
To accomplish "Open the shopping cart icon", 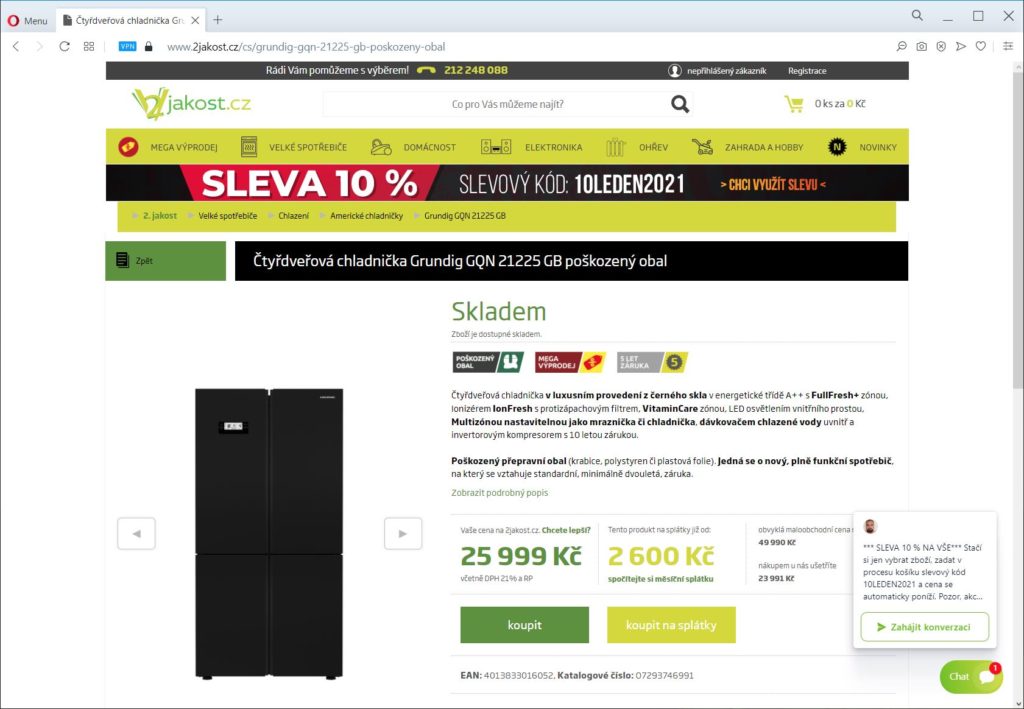I will click(794, 104).
